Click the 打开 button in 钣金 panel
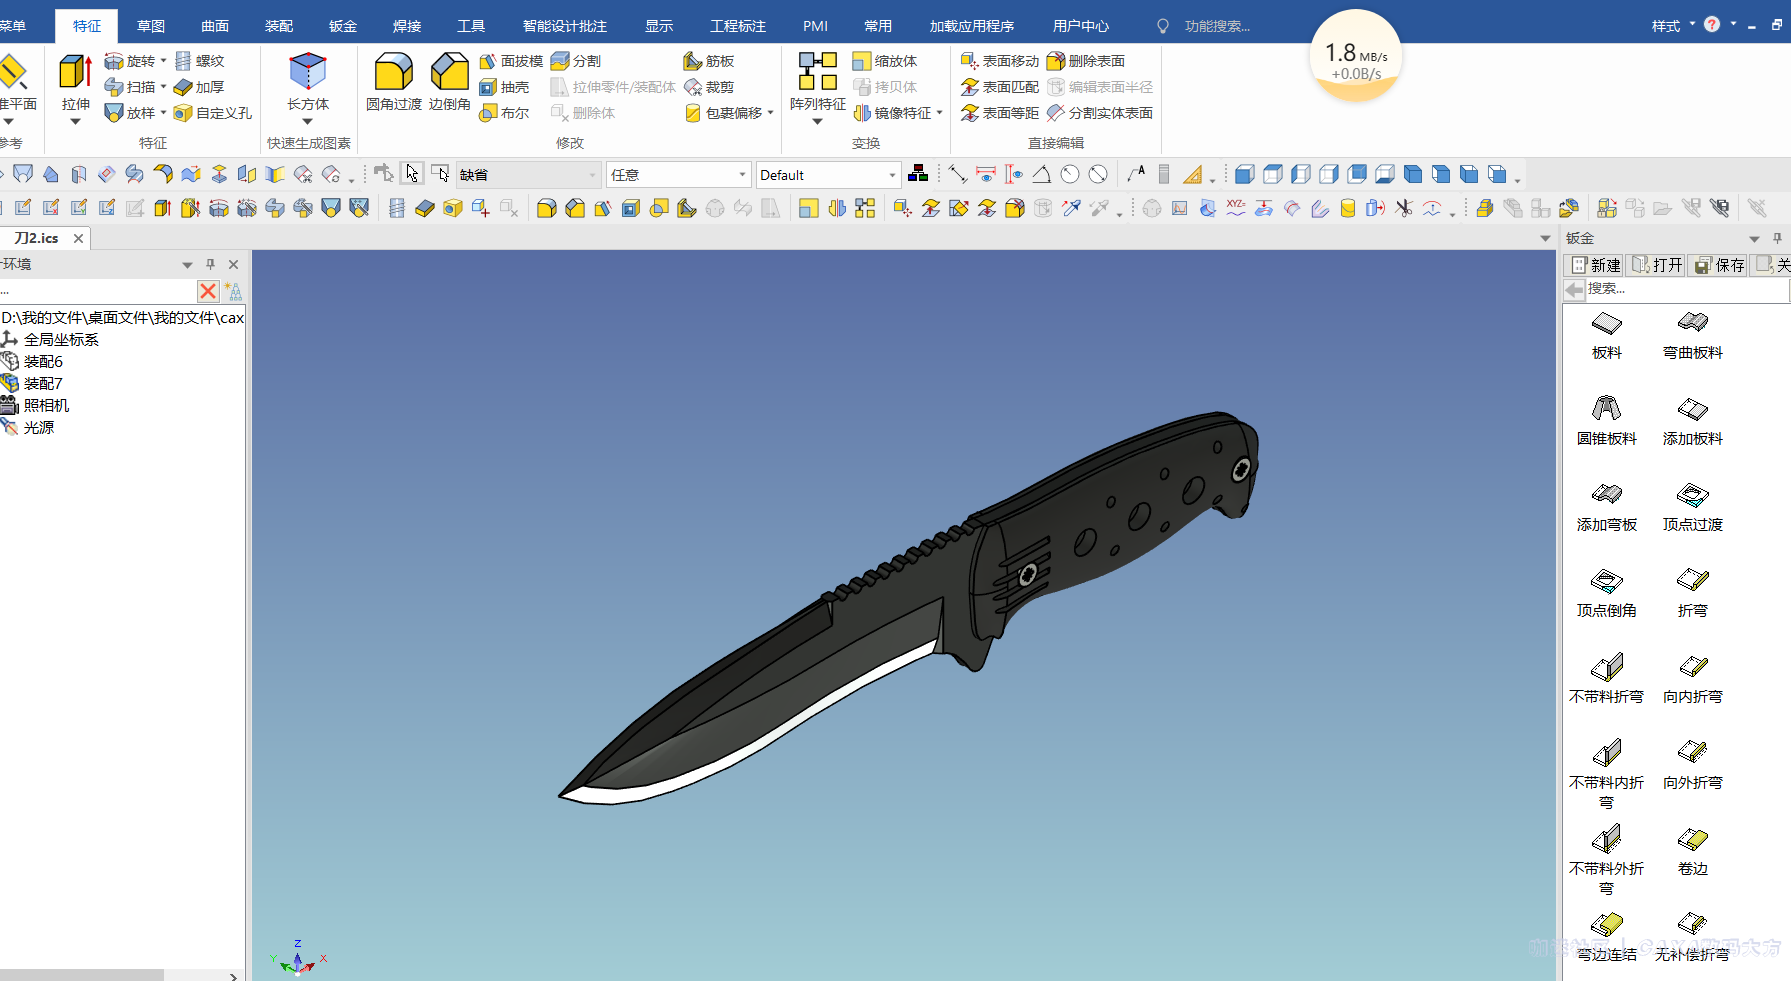Viewport: 1791px width, 981px height. pos(1658,265)
